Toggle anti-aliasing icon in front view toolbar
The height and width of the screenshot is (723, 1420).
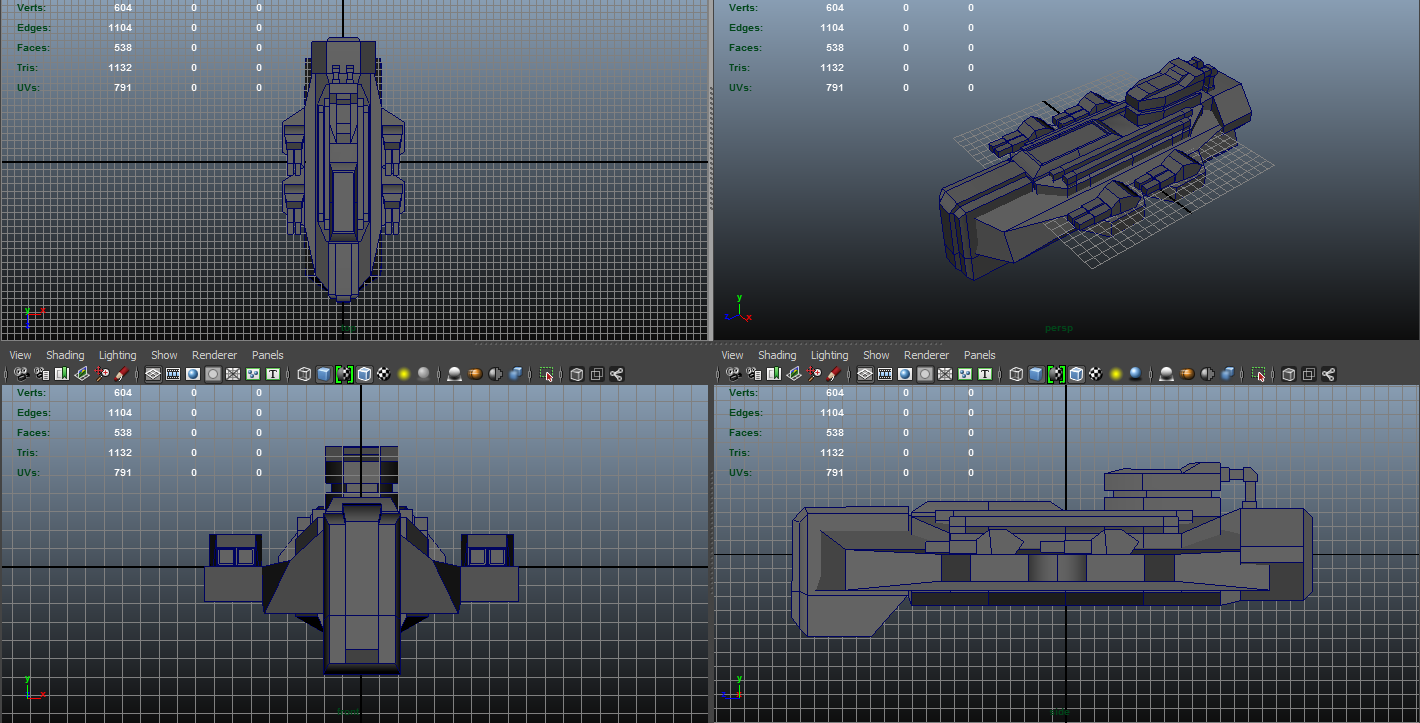click(495, 374)
